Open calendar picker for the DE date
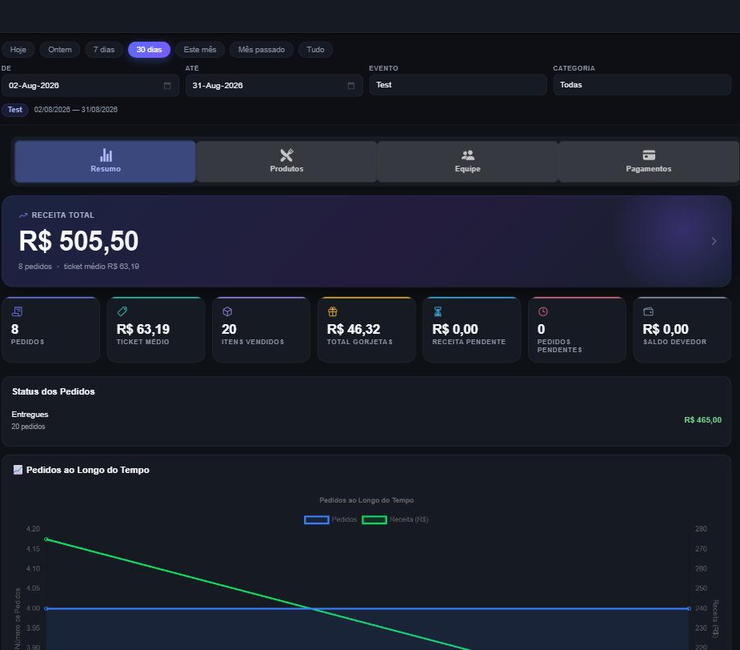 pyautogui.click(x=167, y=85)
